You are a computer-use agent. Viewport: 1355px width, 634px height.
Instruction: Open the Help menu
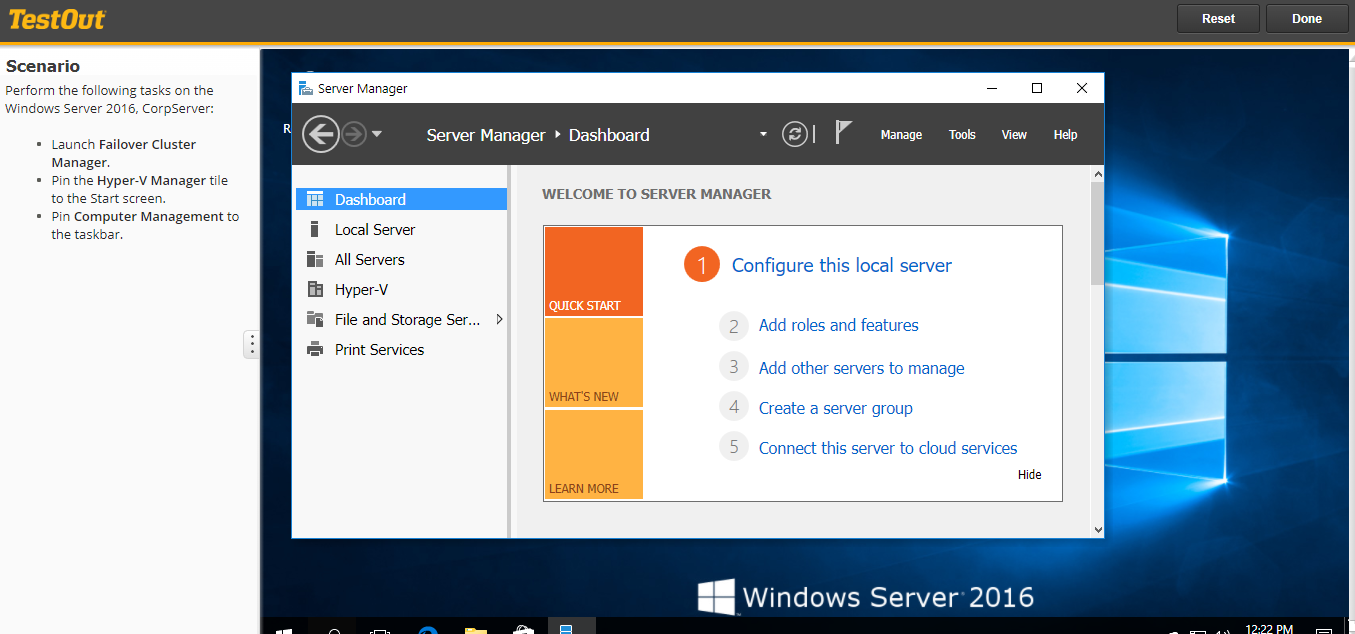pyautogui.click(x=1065, y=134)
